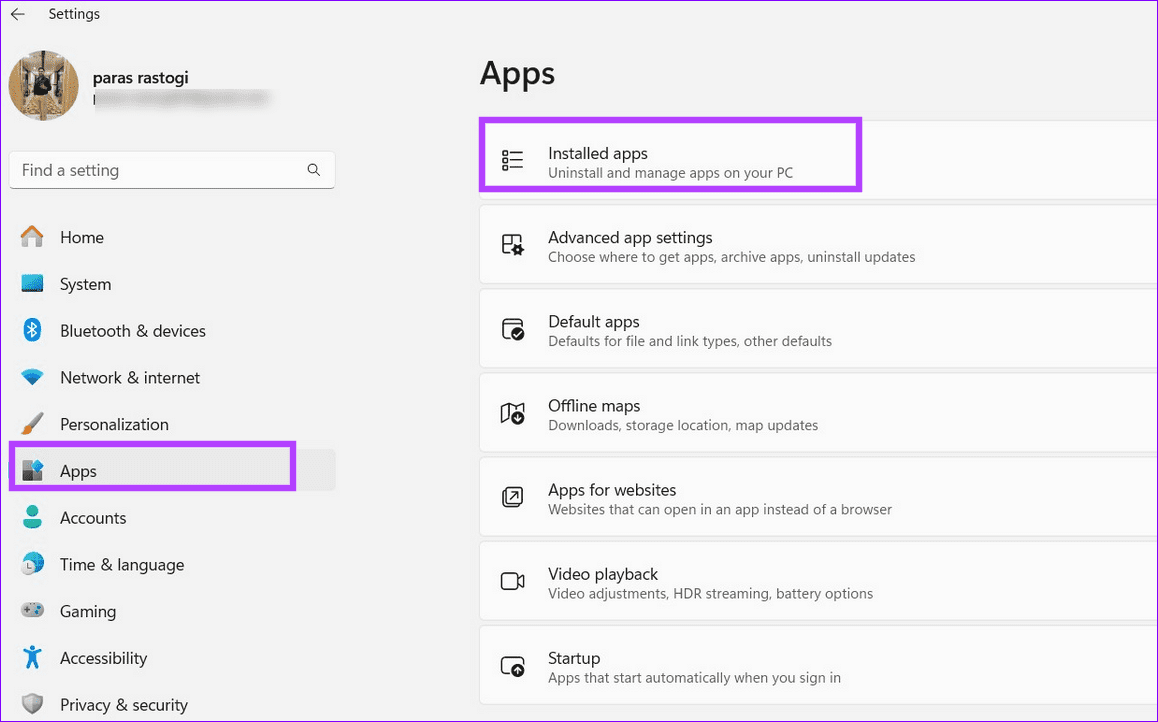Click the Video playback camera icon
The width and height of the screenshot is (1158, 722).
[512, 580]
